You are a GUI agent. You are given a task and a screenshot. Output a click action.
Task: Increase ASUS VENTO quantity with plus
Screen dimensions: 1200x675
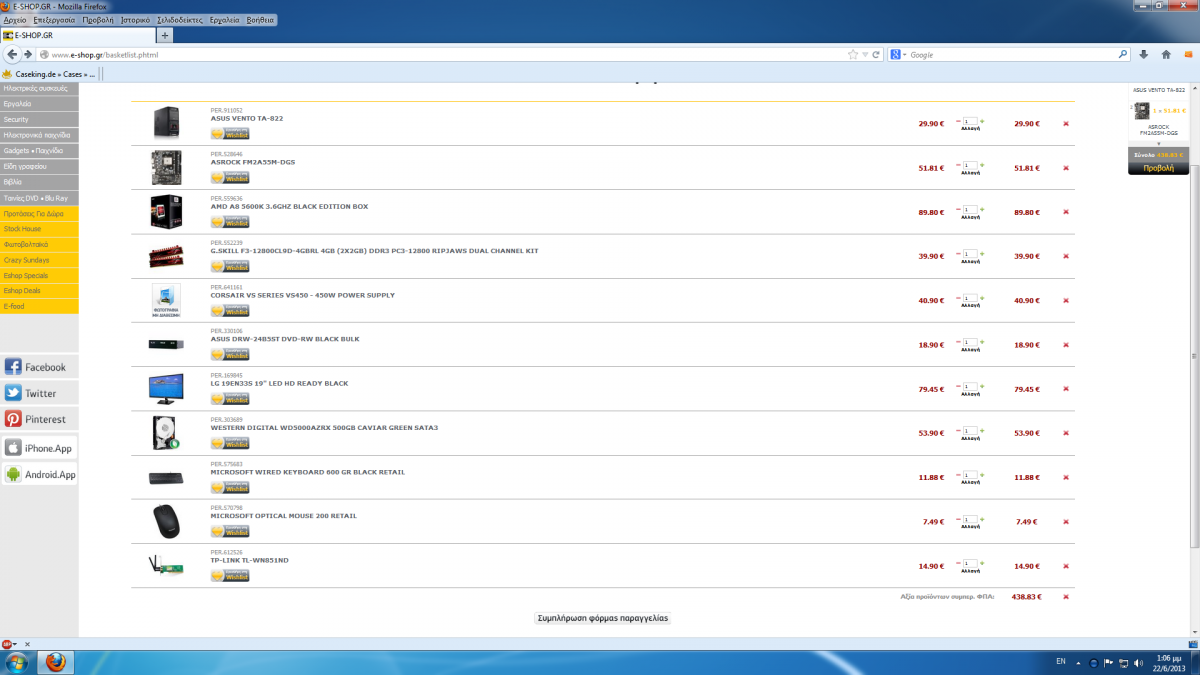click(x=982, y=121)
